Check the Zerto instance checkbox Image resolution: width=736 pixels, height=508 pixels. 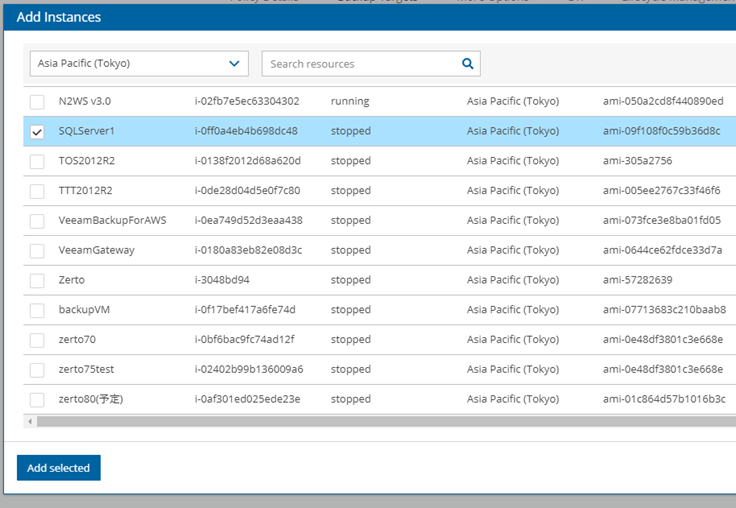[x=37, y=280]
